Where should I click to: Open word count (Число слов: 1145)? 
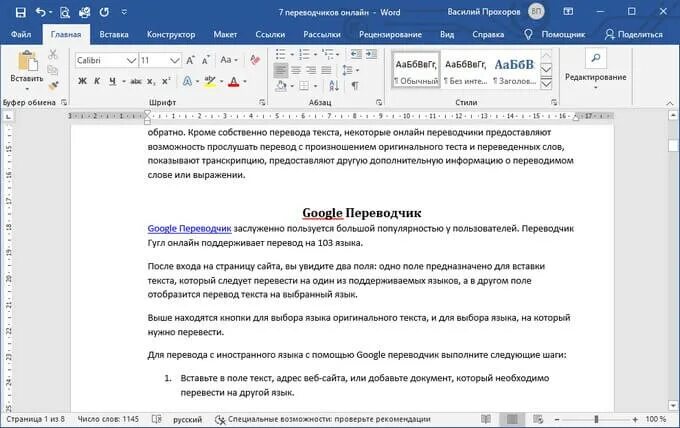point(108,419)
